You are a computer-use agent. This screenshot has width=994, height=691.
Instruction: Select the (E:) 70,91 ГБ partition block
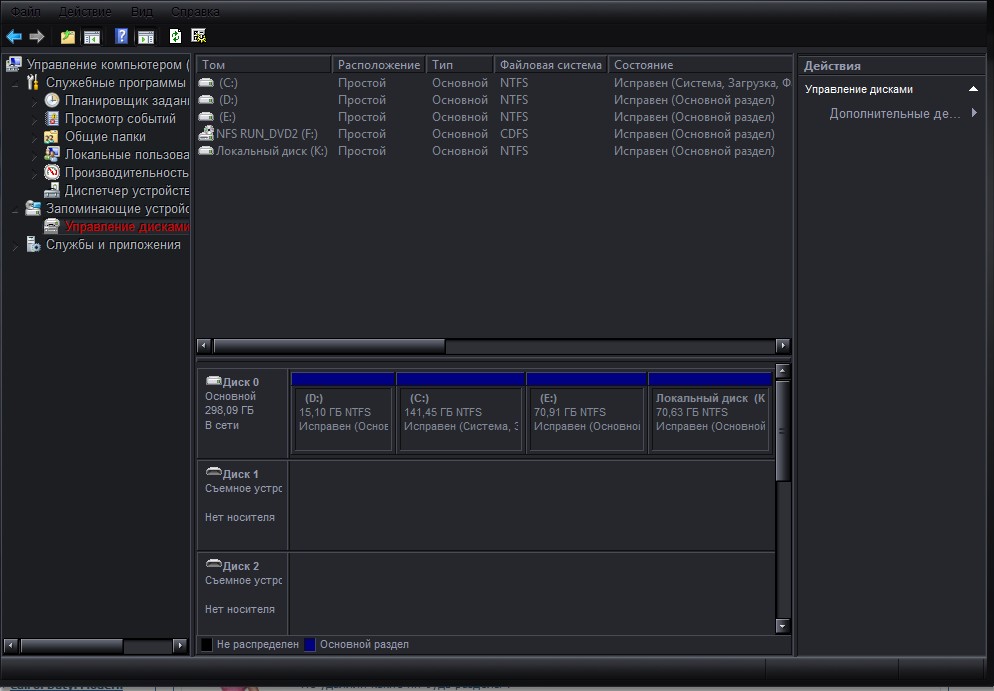(586, 412)
